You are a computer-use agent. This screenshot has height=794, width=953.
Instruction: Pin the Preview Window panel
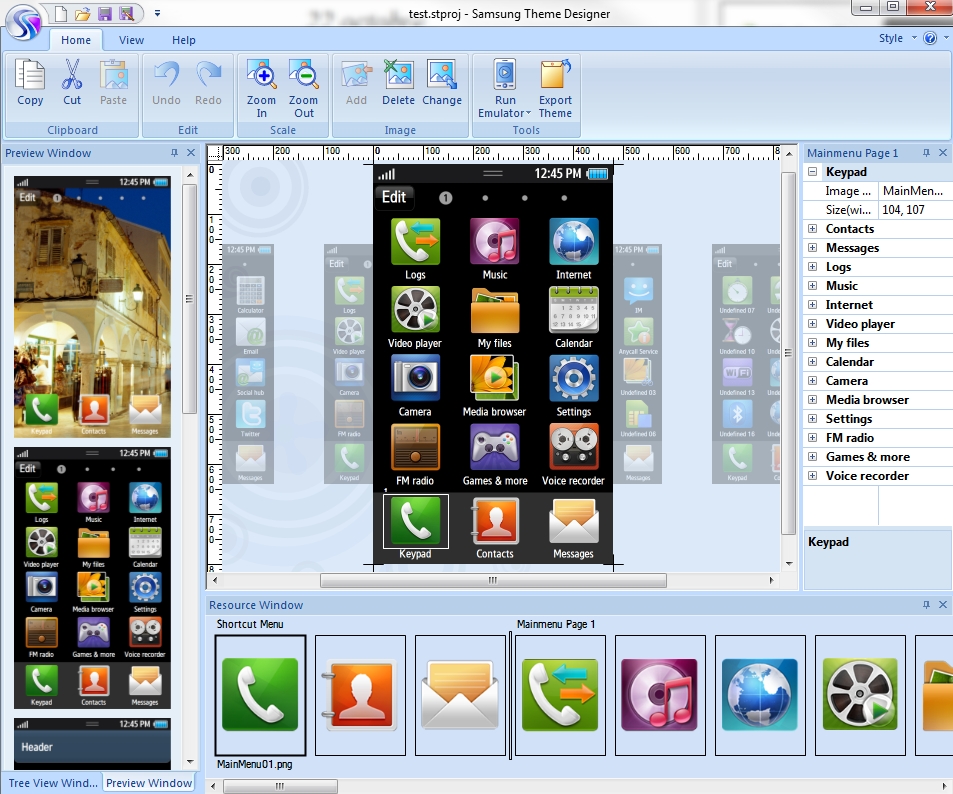pyautogui.click(x=174, y=153)
